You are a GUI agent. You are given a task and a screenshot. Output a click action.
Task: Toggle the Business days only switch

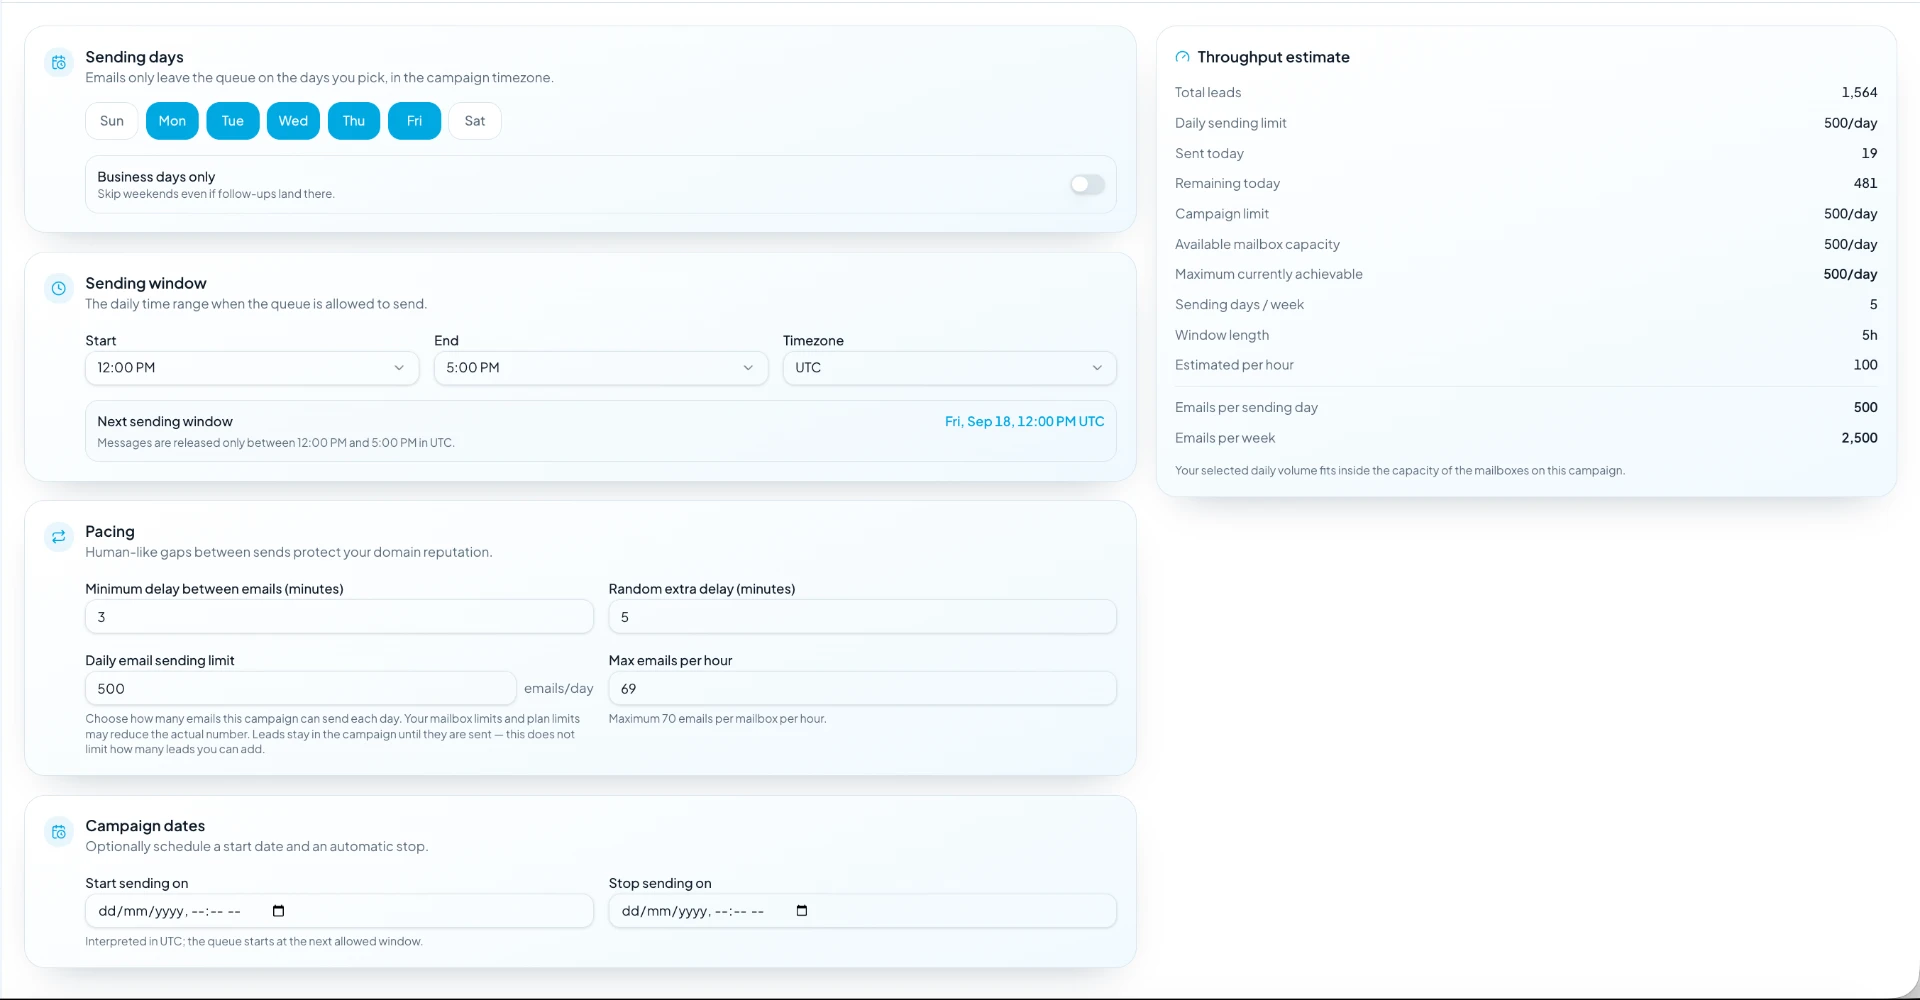[x=1087, y=184]
